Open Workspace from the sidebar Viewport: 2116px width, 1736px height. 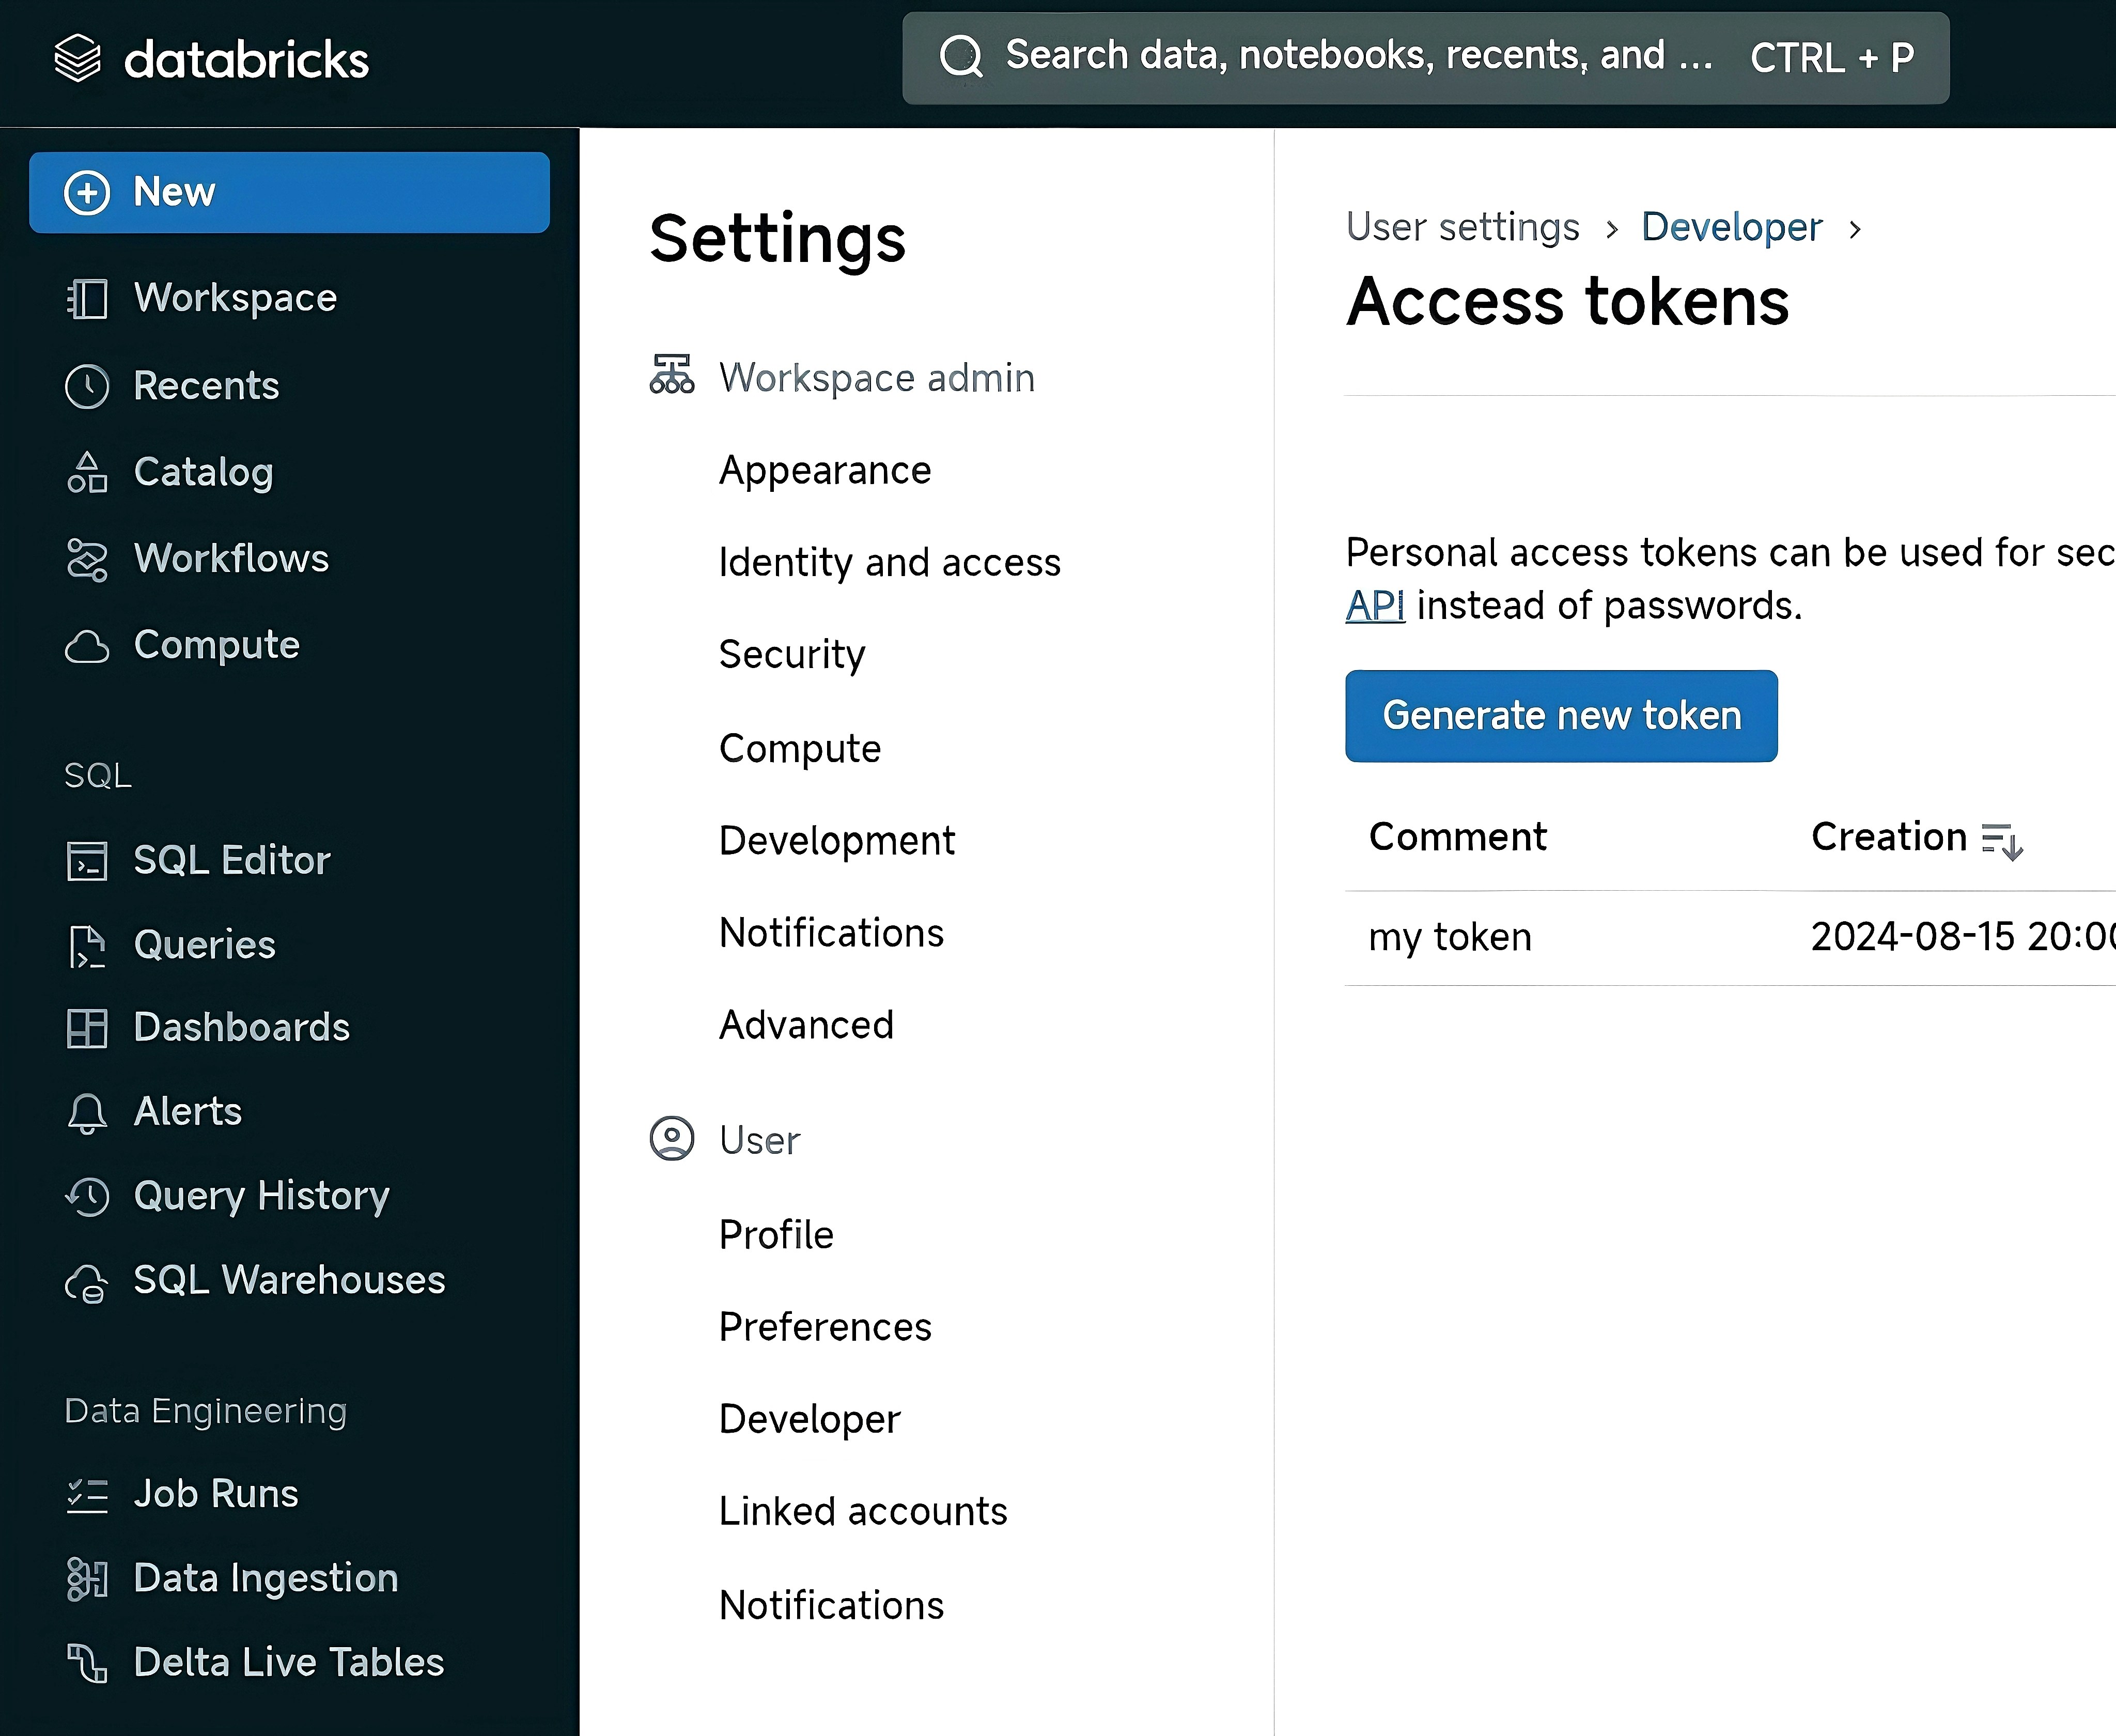235,297
